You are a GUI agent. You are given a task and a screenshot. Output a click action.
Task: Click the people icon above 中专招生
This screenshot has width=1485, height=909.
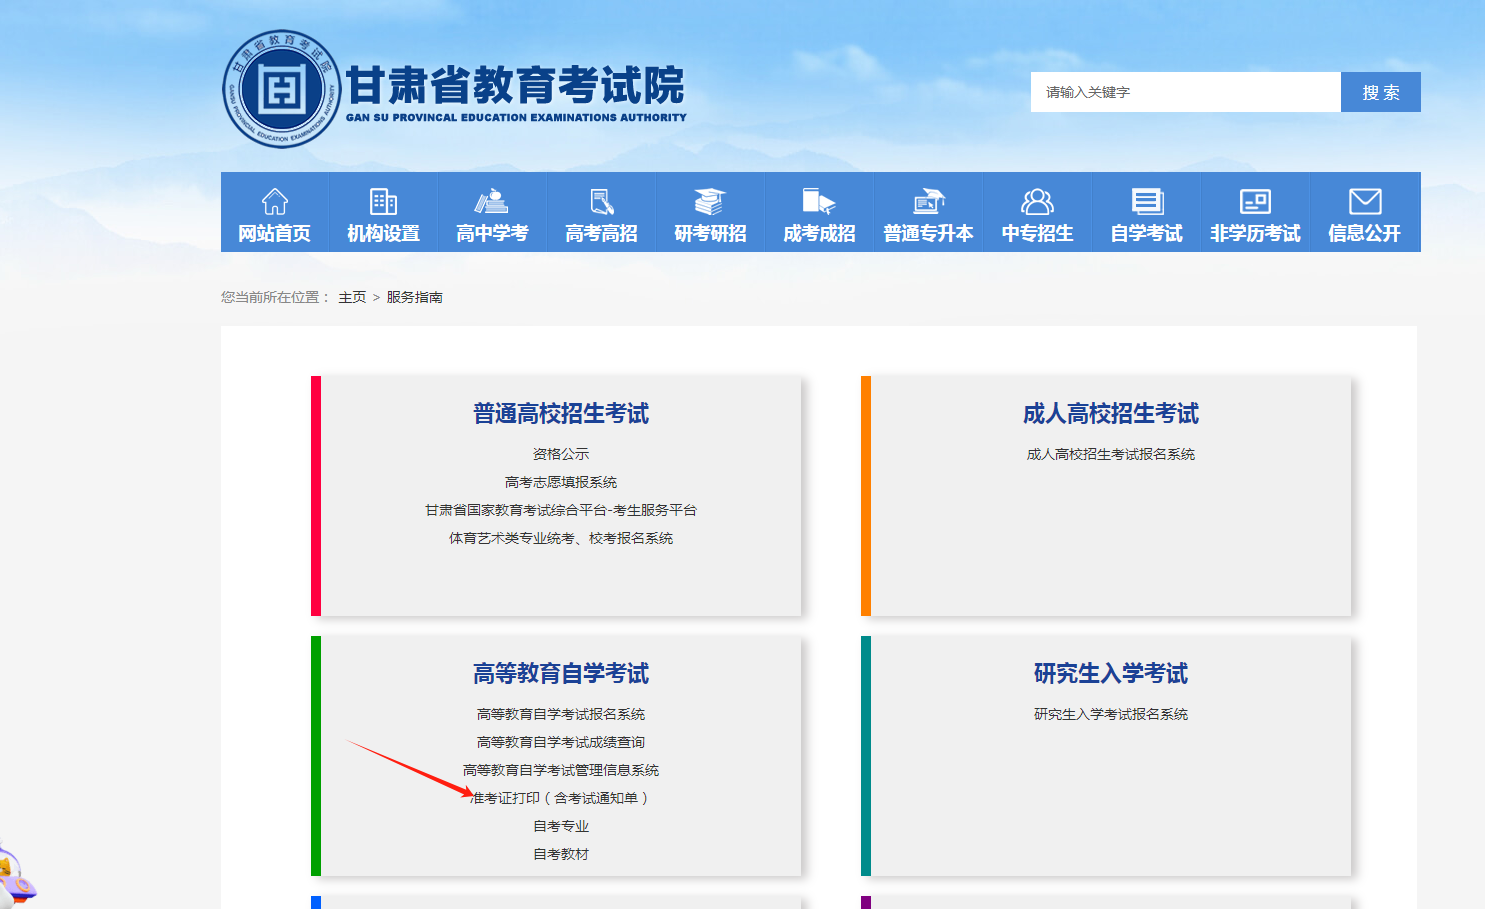tap(1037, 201)
